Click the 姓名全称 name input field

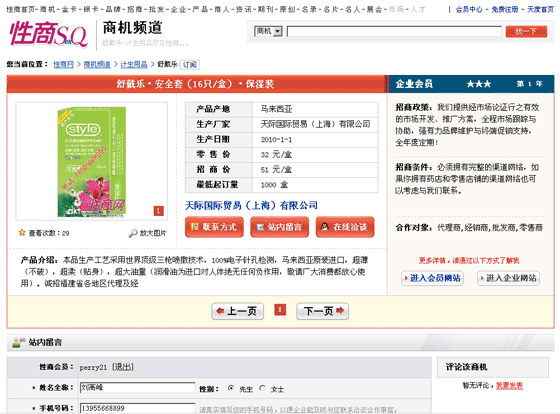click(x=138, y=388)
